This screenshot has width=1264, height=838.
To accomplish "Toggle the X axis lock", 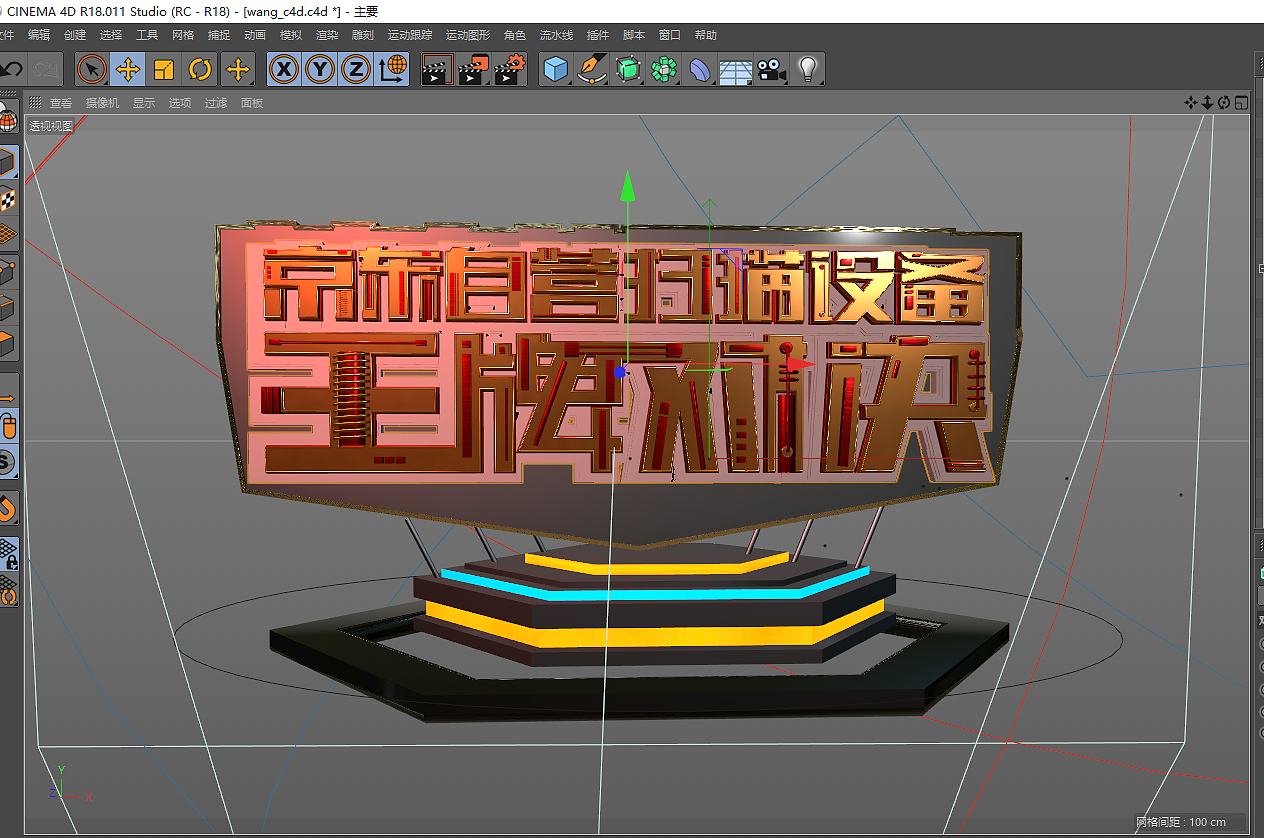I will pyautogui.click(x=285, y=69).
